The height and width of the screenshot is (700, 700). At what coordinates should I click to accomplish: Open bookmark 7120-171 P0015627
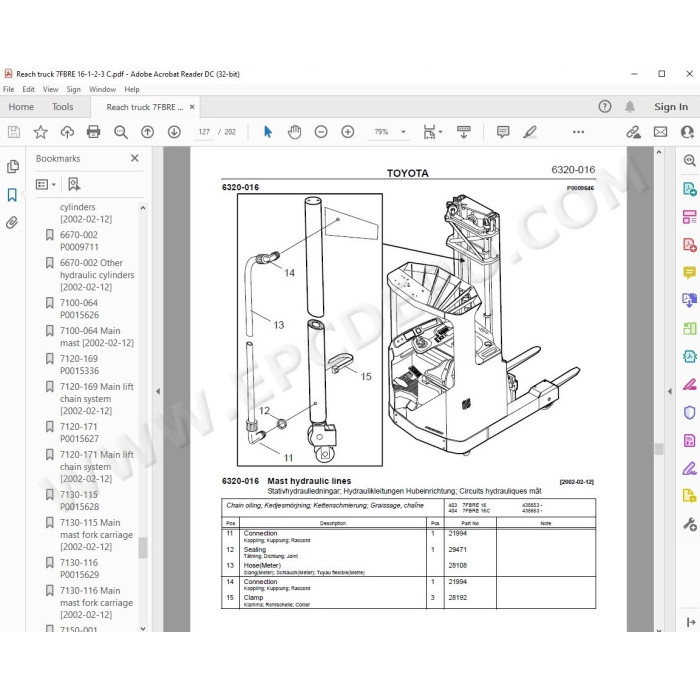coord(79,432)
